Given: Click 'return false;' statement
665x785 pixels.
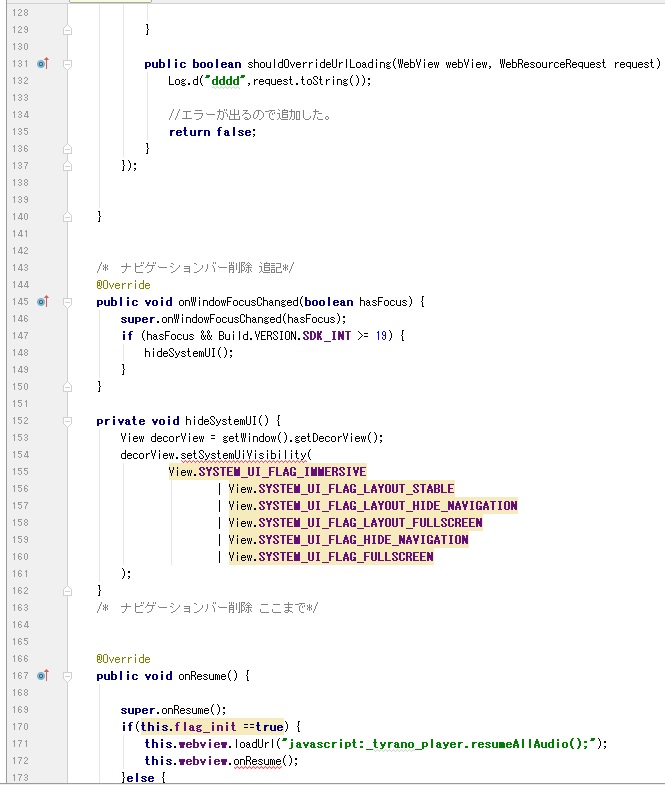Looking at the screenshot, I should [x=212, y=132].
